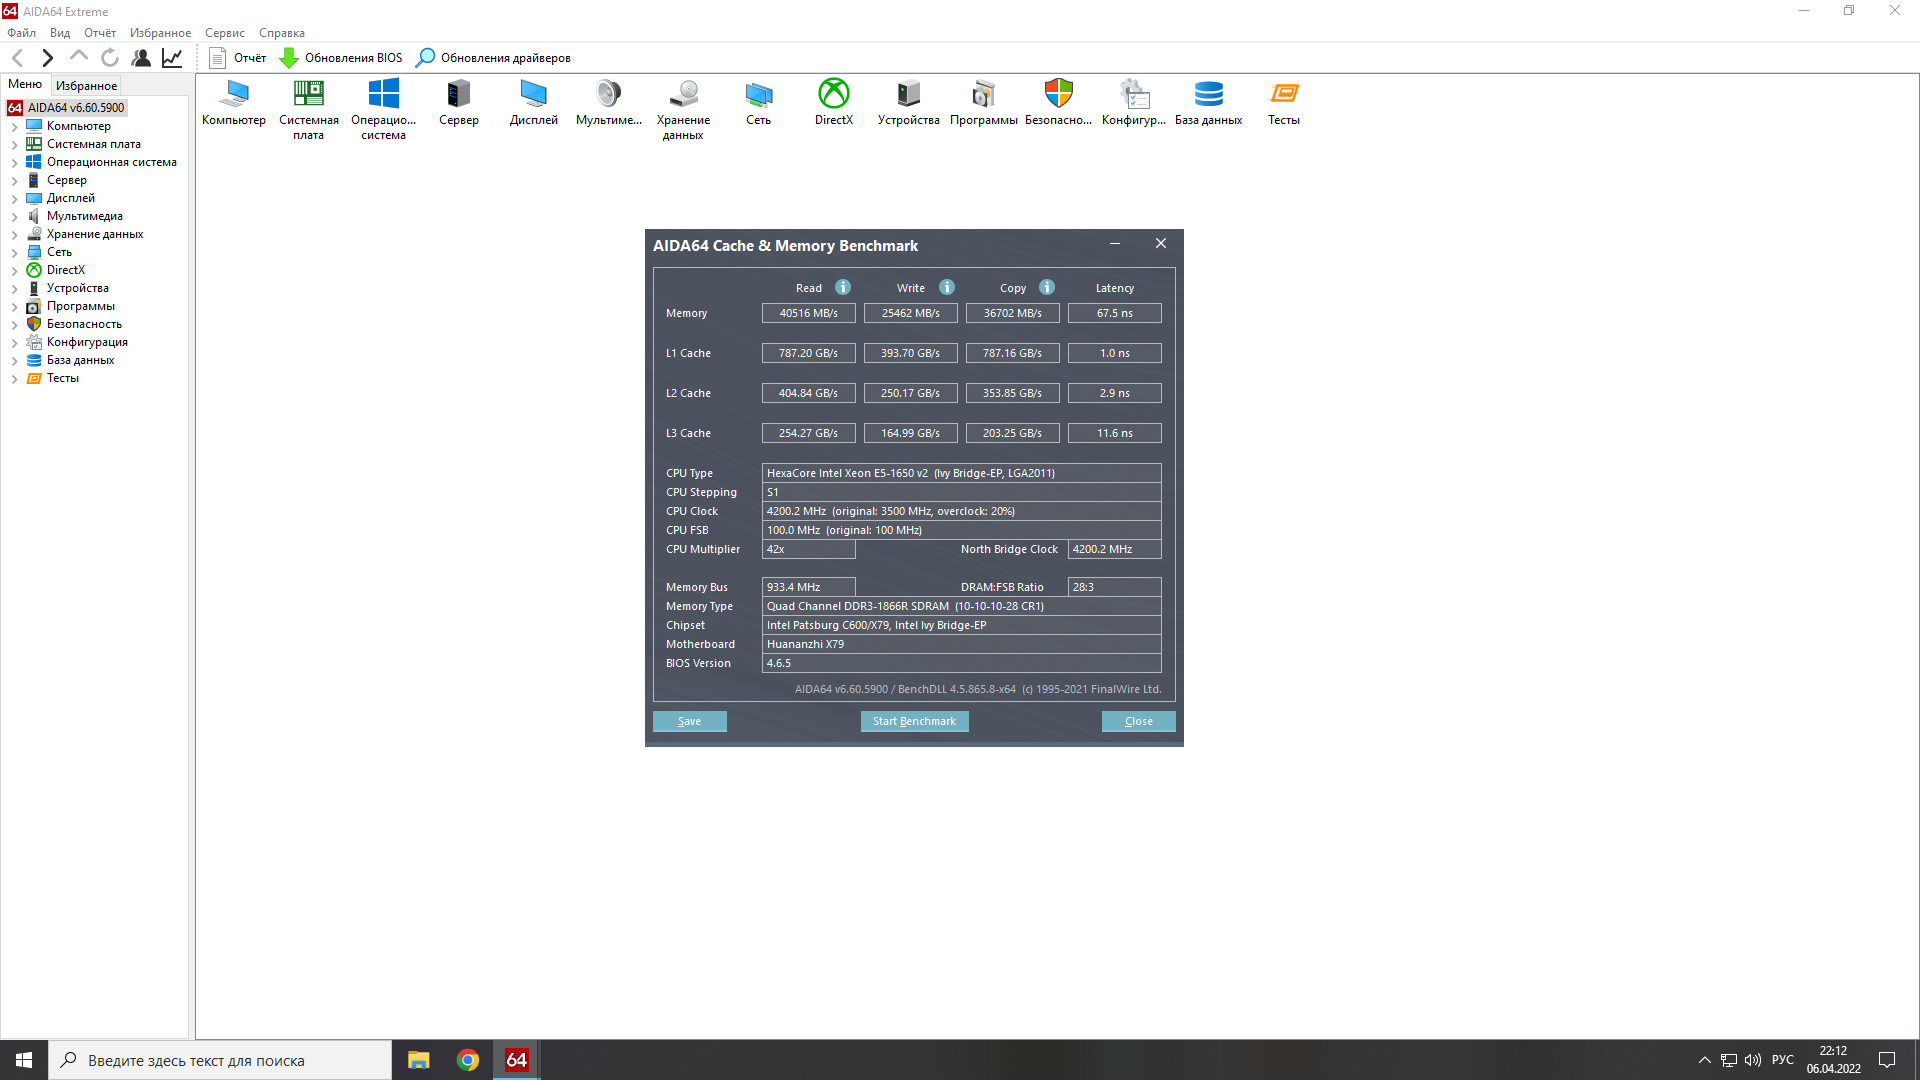Screen dimensions: 1920x1080
Task: Expand the Компьютер tree node
Action: (x=14, y=127)
